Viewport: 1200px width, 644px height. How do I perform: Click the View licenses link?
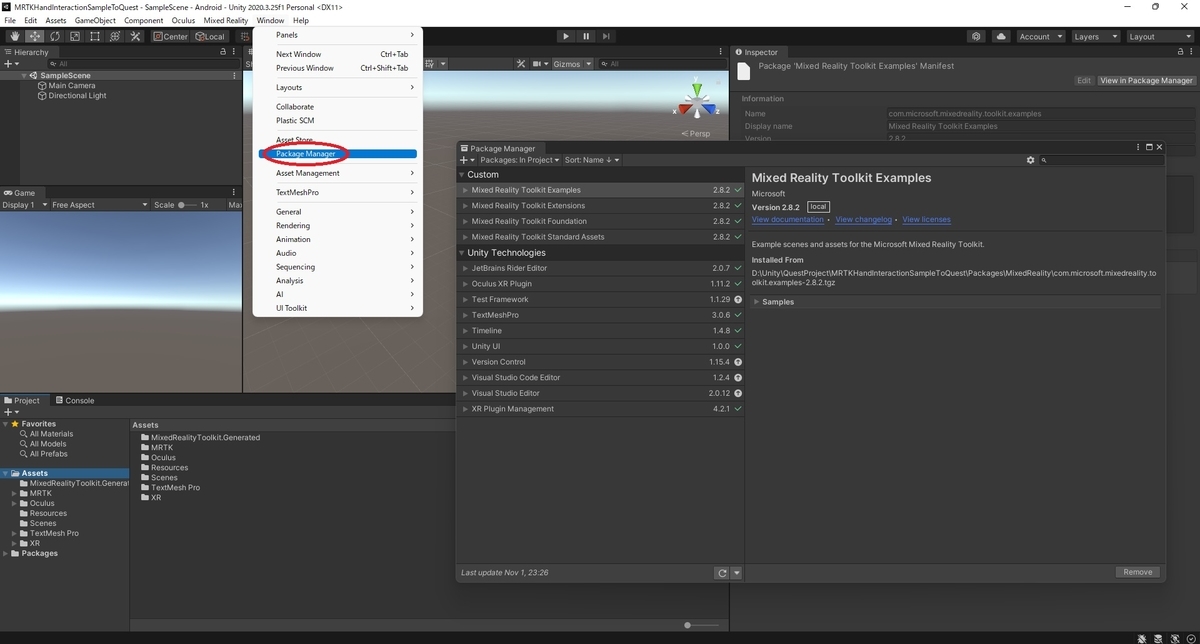tap(926, 220)
